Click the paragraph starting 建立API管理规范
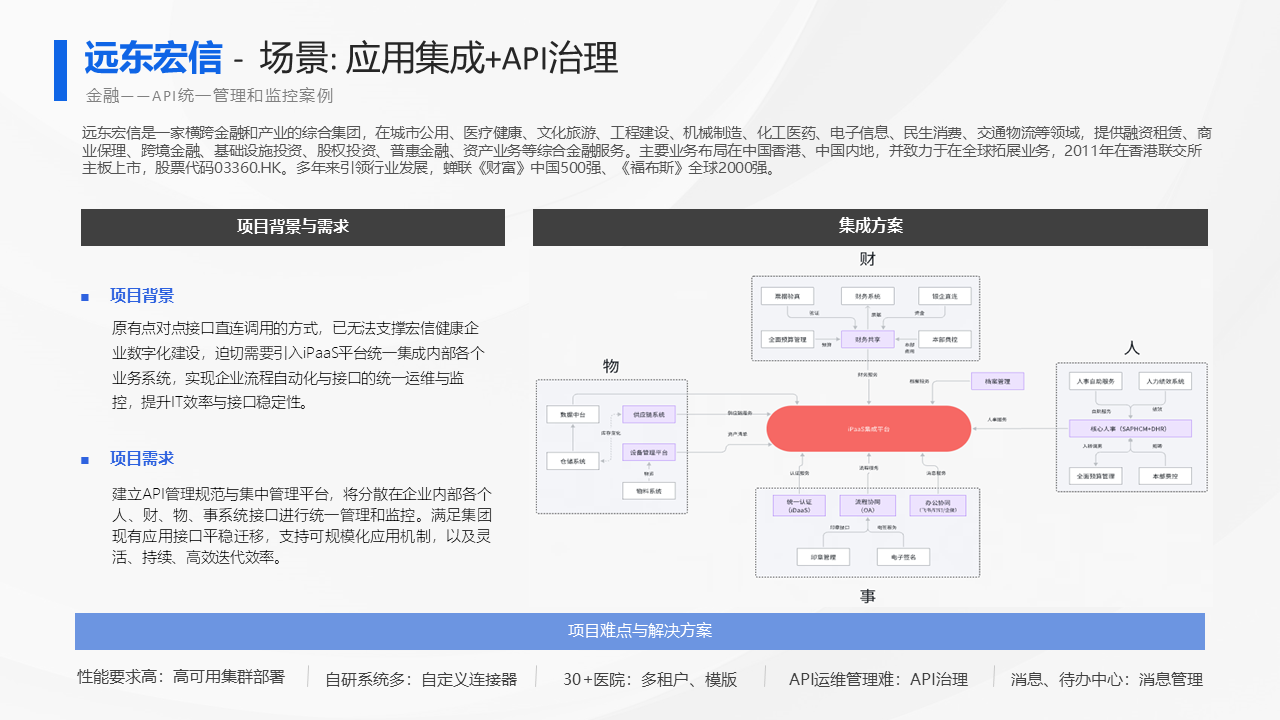Screen dimensions: 1280x720 [x=301, y=525]
